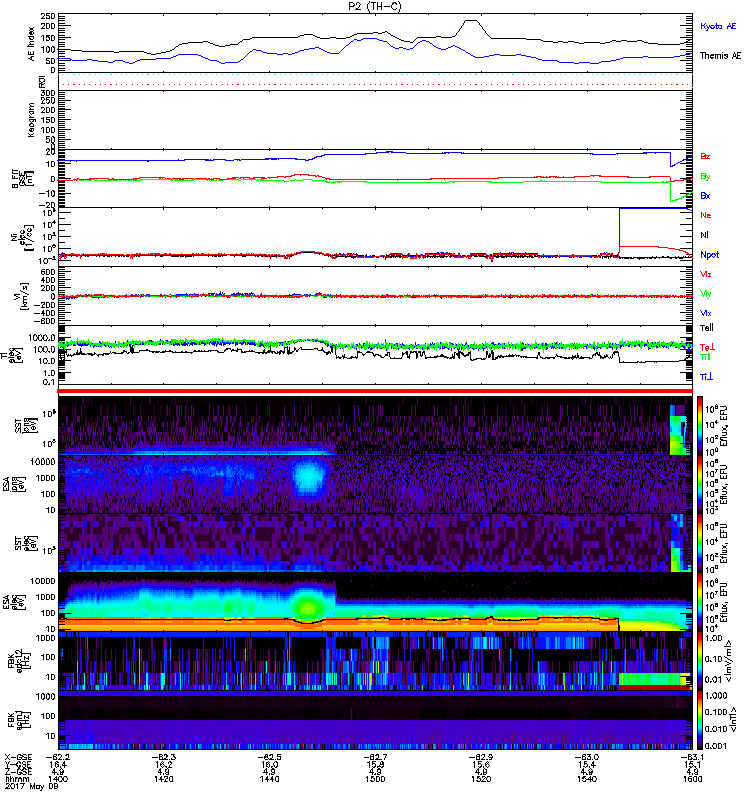Click the color bar beside ESA electron spectrogram

pyautogui.click(x=701, y=602)
